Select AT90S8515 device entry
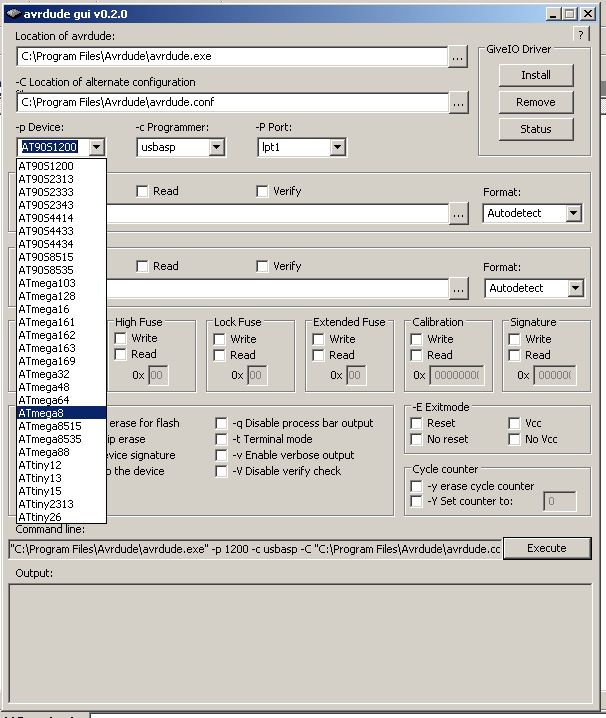Image resolution: width=606 pixels, height=718 pixels. click(61, 257)
